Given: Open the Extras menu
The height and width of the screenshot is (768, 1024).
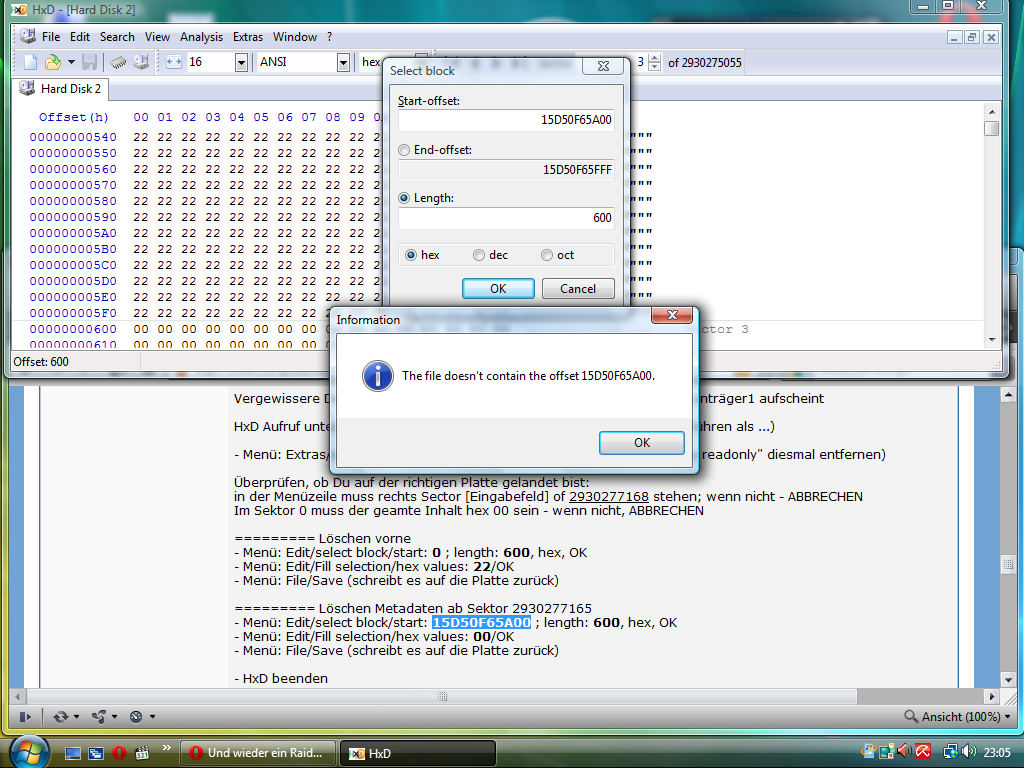Looking at the screenshot, I should point(248,37).
